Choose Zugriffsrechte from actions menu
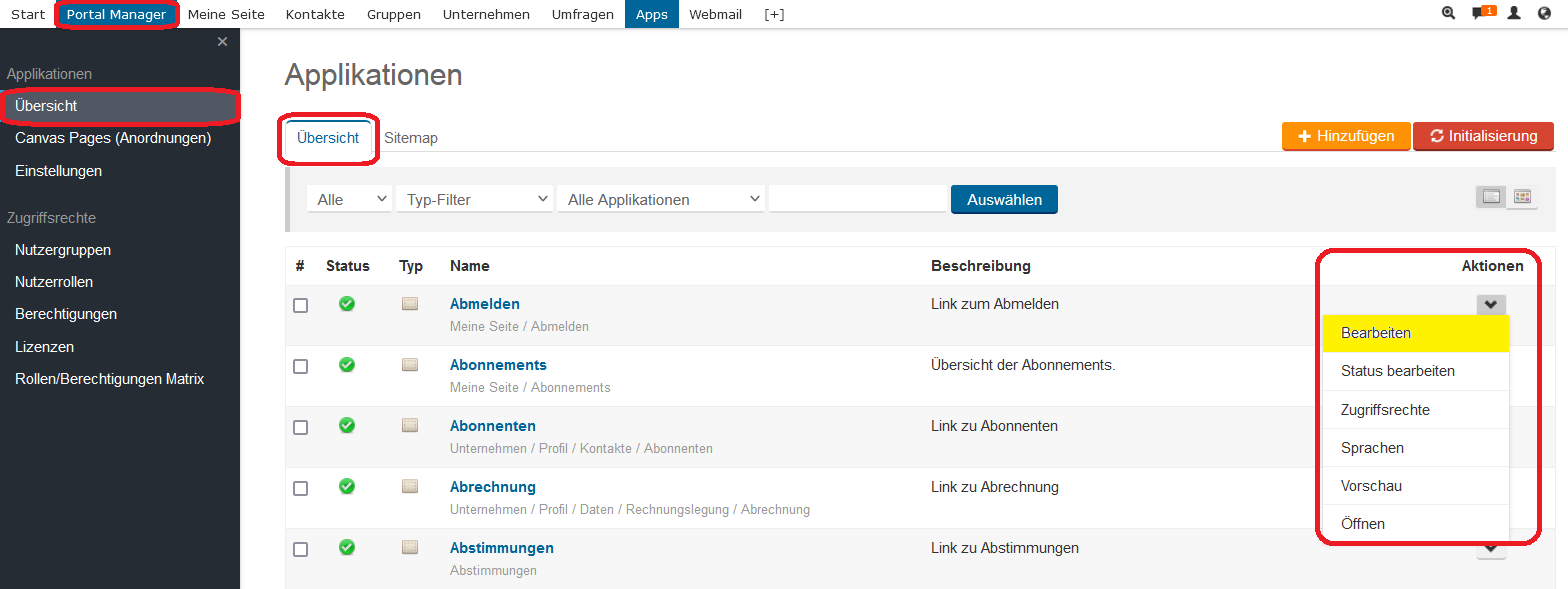 1415,409
